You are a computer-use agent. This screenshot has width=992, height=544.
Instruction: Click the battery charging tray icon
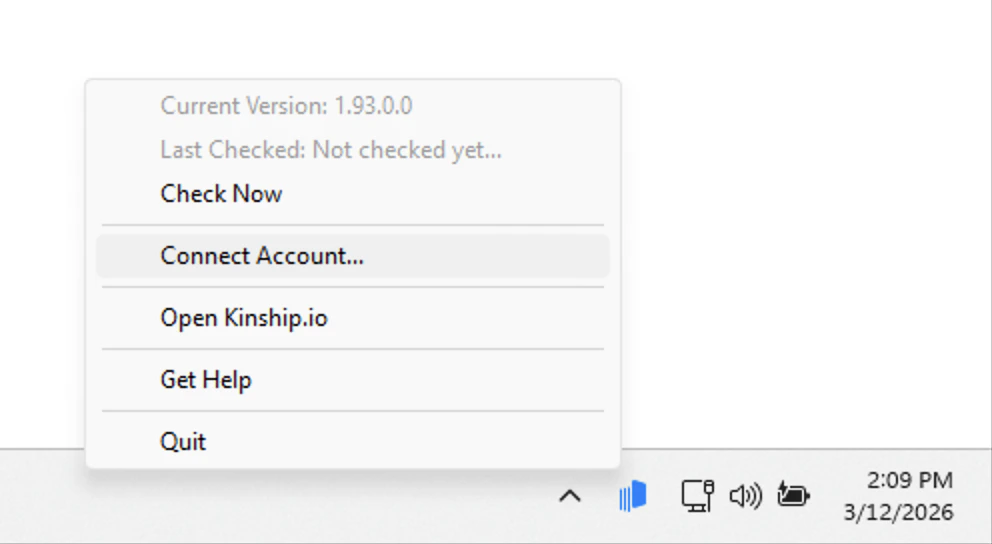point(793,495)
